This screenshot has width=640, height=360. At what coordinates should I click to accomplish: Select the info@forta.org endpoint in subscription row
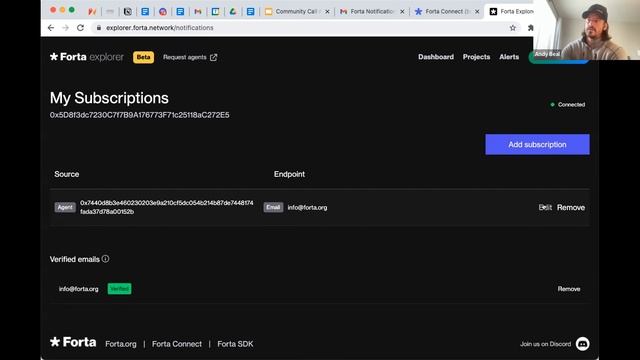307,207
